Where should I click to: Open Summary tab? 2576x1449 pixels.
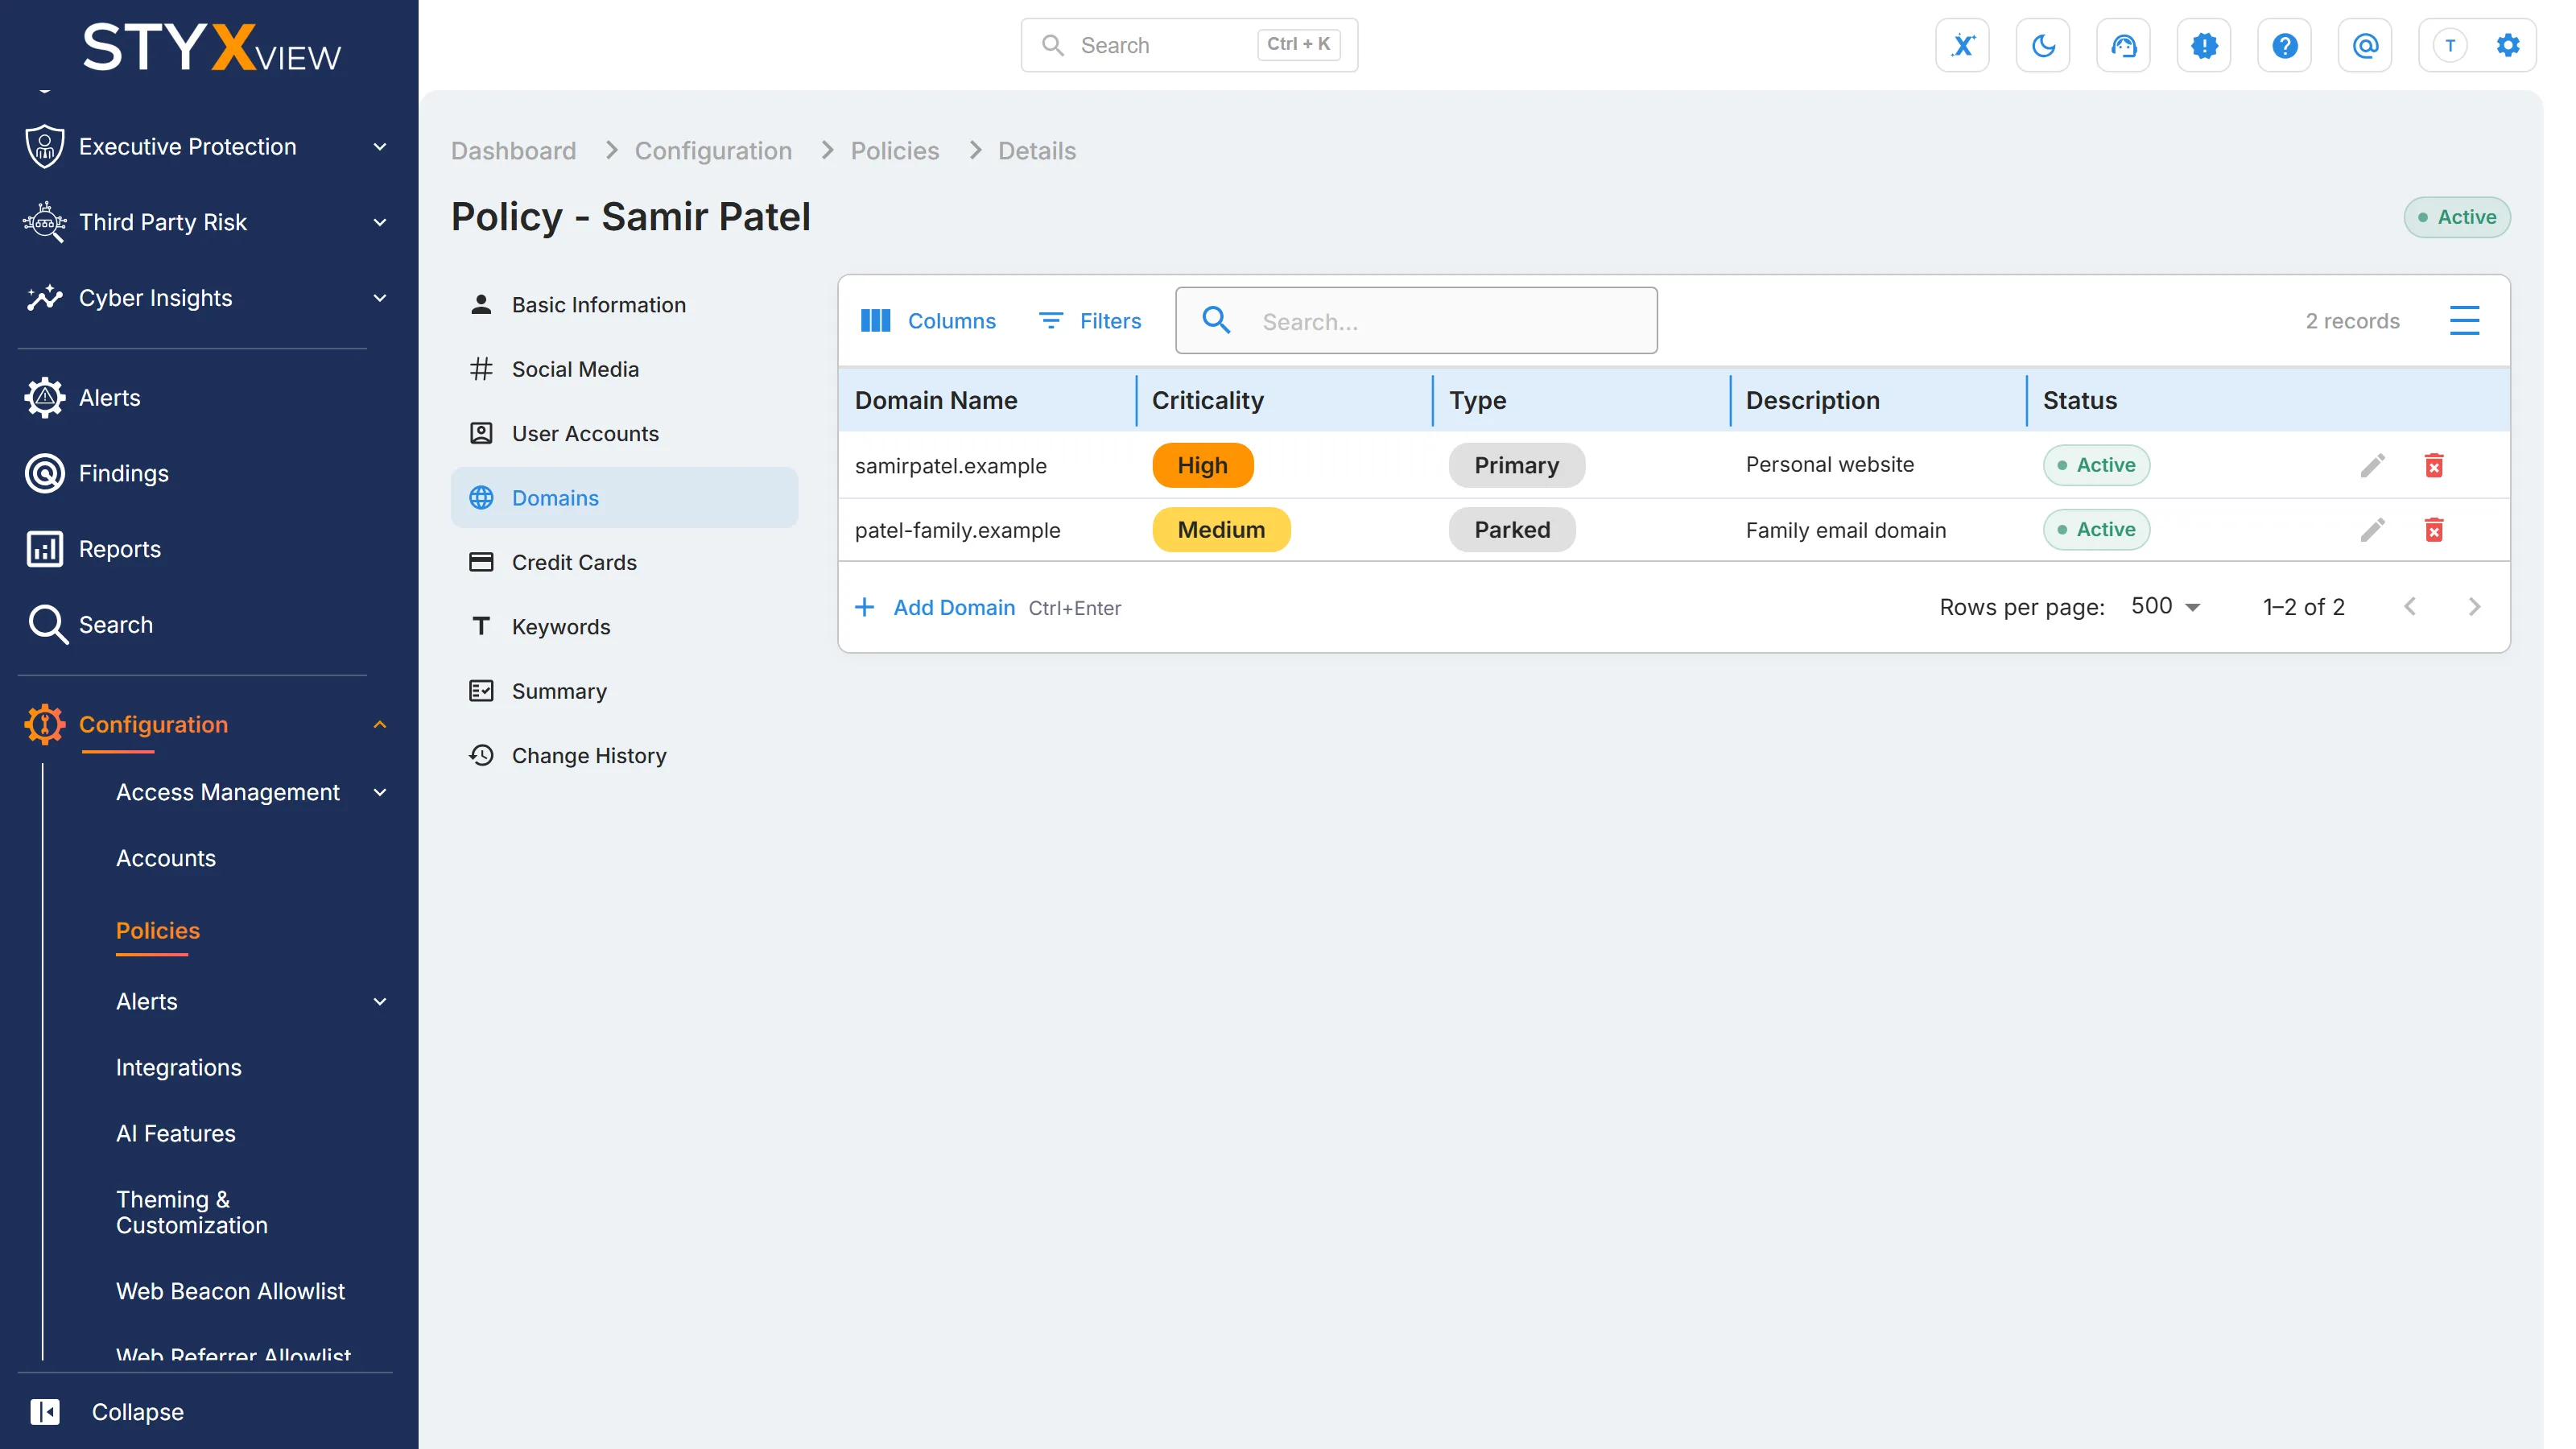pyautogui.click(x=624, y=691)
